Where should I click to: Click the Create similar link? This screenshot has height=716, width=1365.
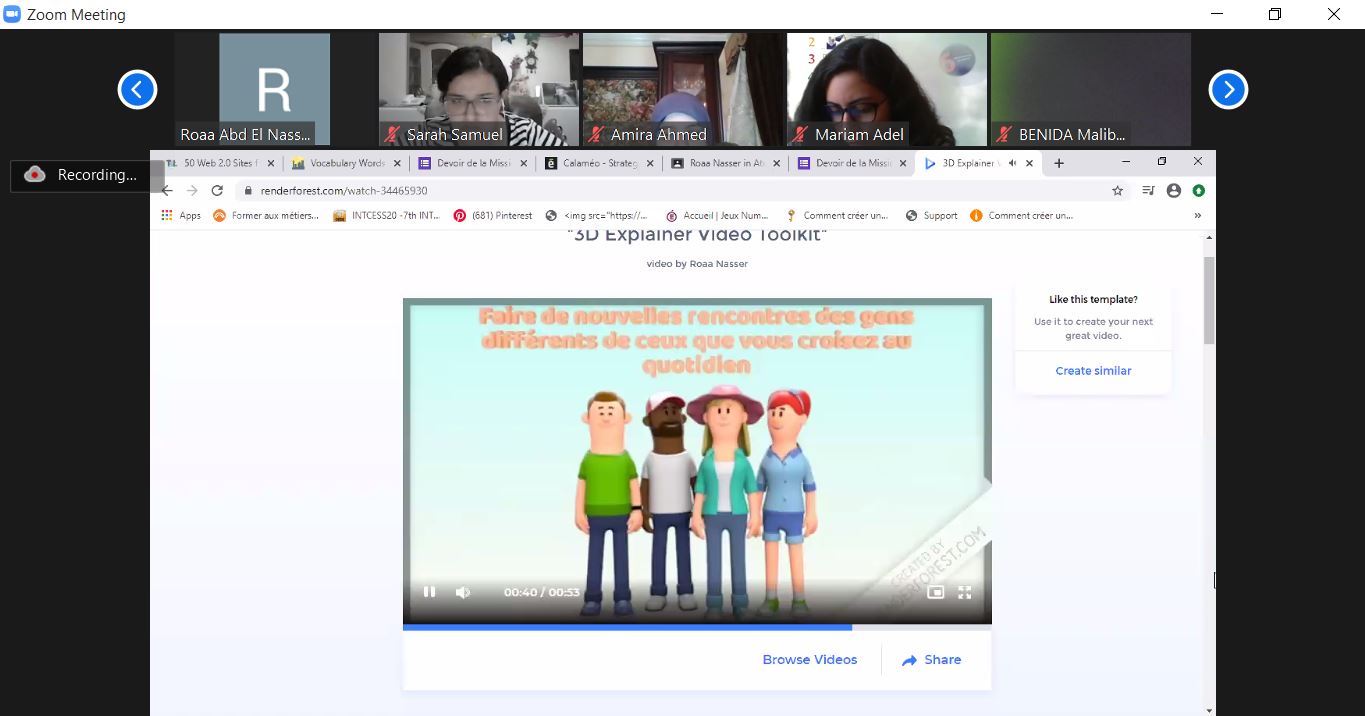click(1093, 371)
